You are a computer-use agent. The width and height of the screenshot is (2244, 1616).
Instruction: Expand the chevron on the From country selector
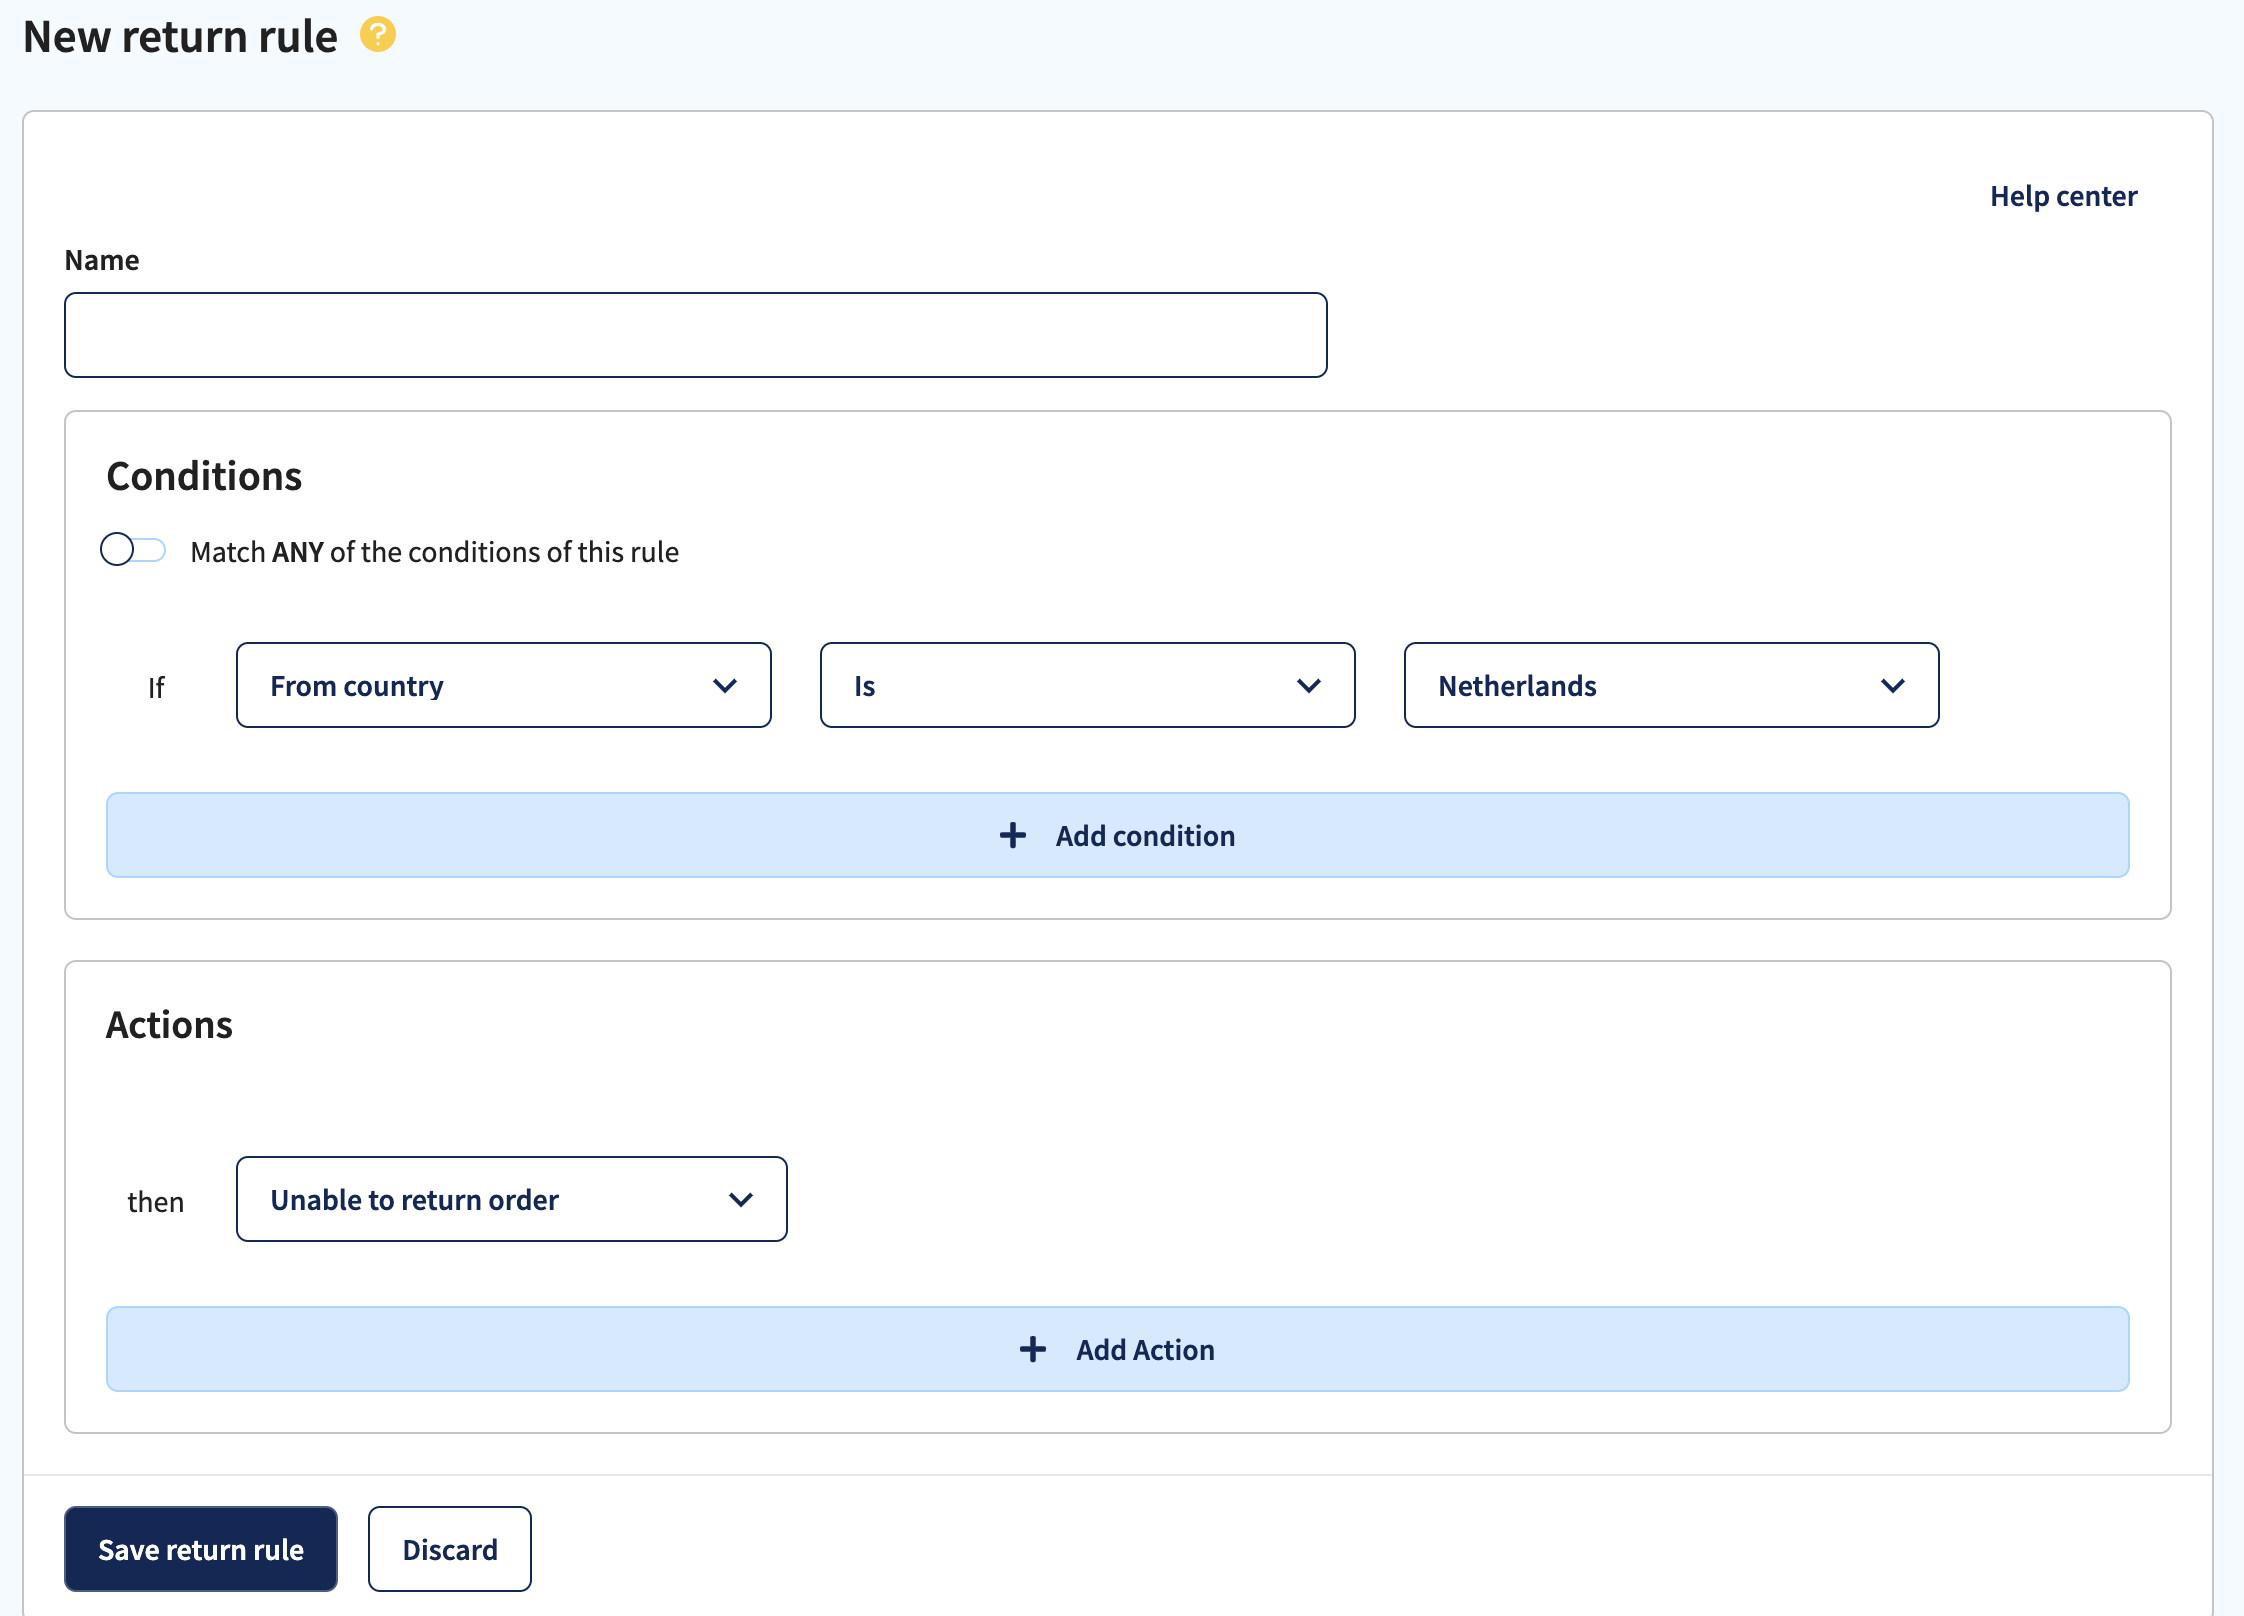pos(727,685)
